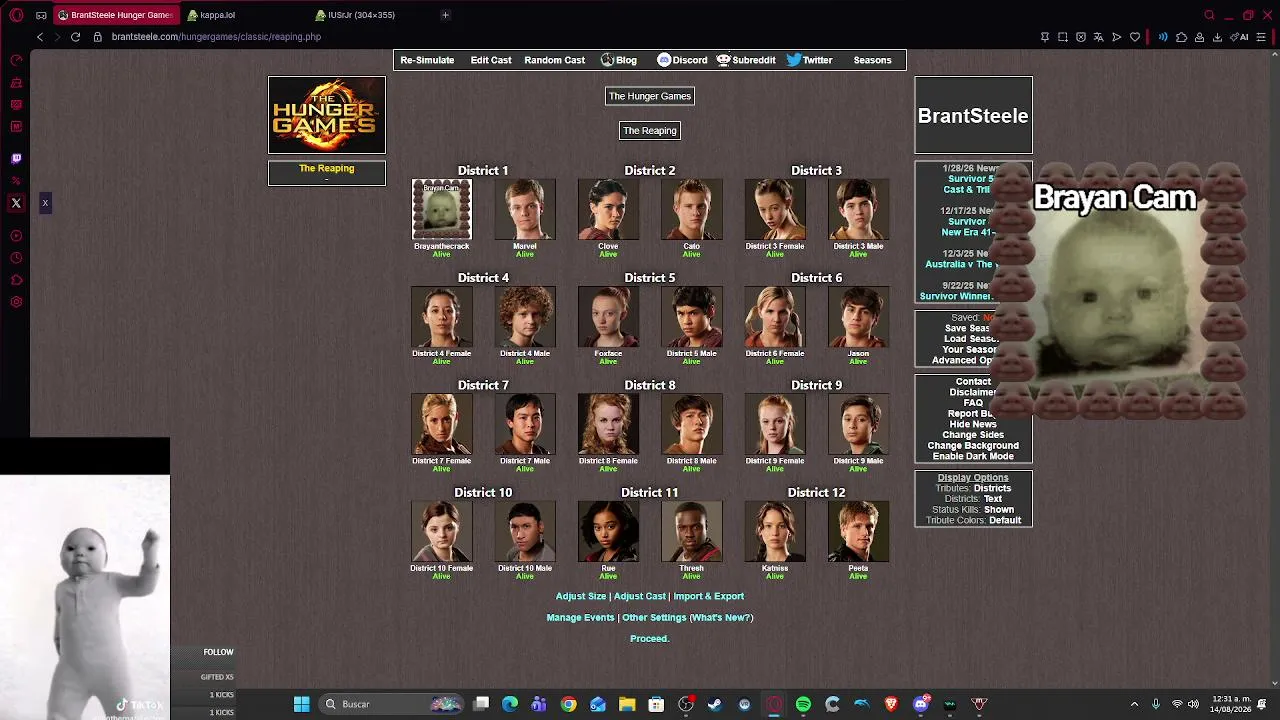The image size is (1280, 720).
Task: Toggle Hide News option
Action: pos(973,424)
